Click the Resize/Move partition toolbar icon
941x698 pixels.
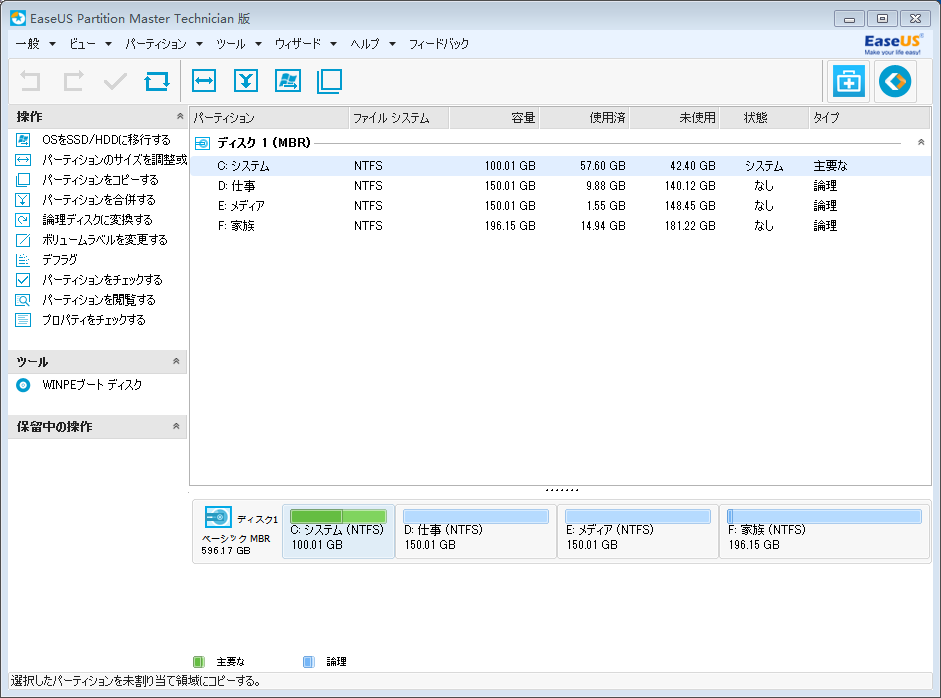[204, 81]
